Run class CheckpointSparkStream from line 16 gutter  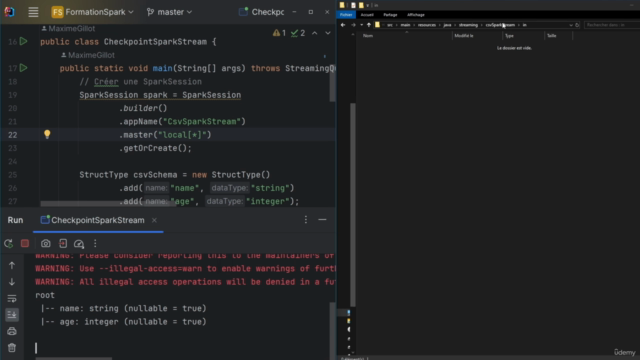tap(24, 41)
